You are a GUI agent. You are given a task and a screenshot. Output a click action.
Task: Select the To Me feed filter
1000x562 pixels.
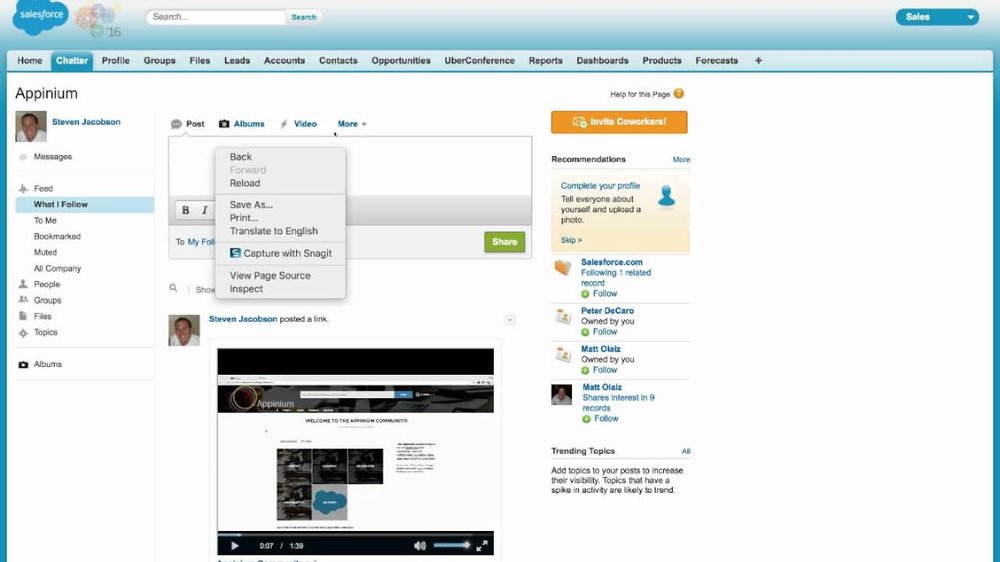pyautogui.click(x=45, y=220)
